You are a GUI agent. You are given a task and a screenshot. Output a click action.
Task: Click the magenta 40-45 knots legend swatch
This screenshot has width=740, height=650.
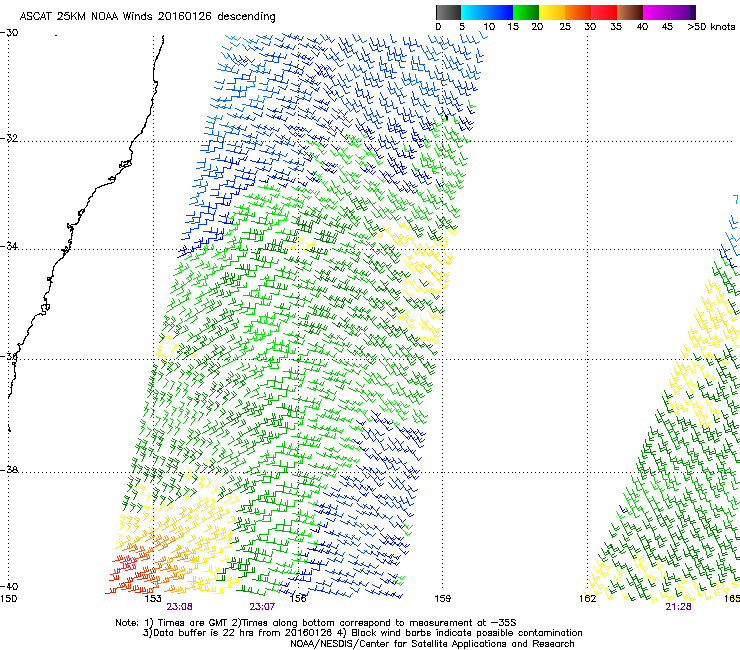(x=656, y=12)
